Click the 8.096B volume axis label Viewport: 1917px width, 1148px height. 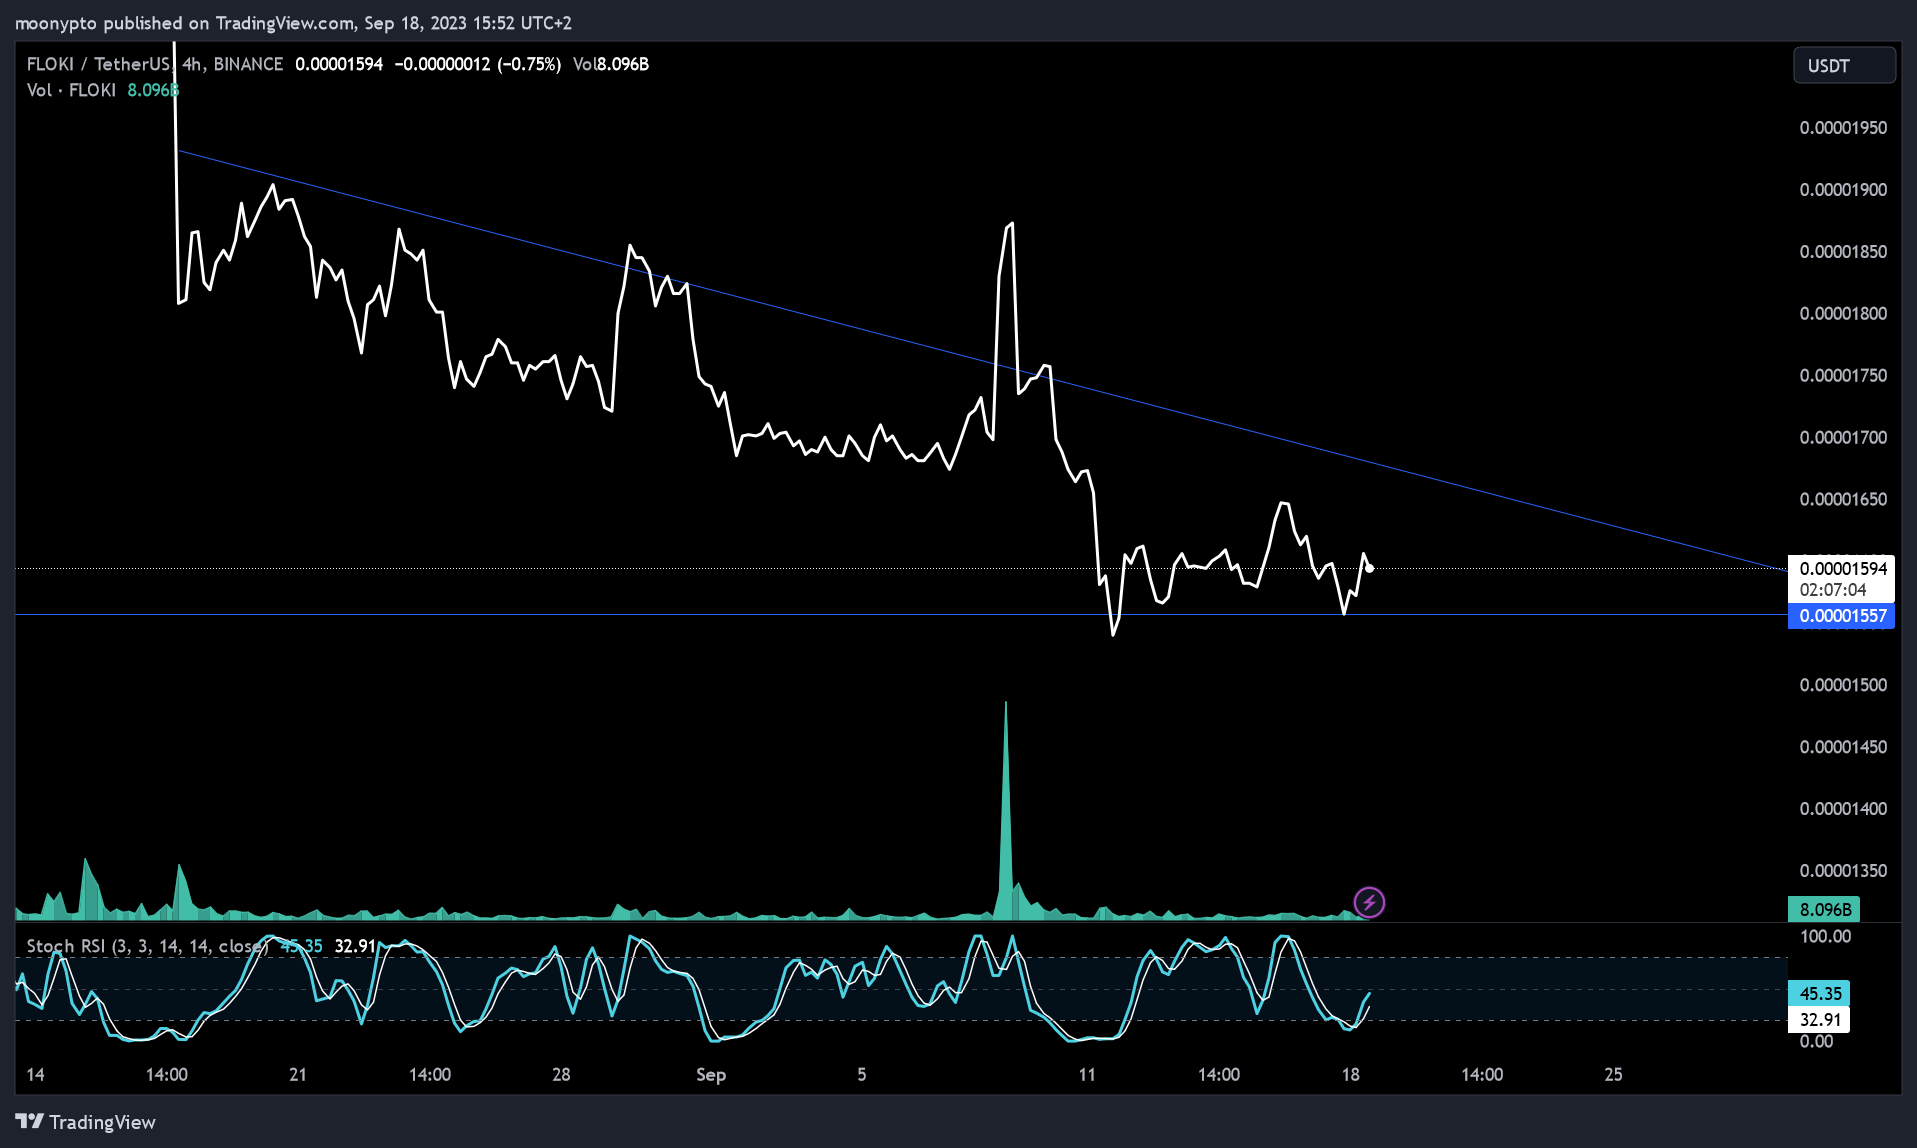[x=1824, y=910]
